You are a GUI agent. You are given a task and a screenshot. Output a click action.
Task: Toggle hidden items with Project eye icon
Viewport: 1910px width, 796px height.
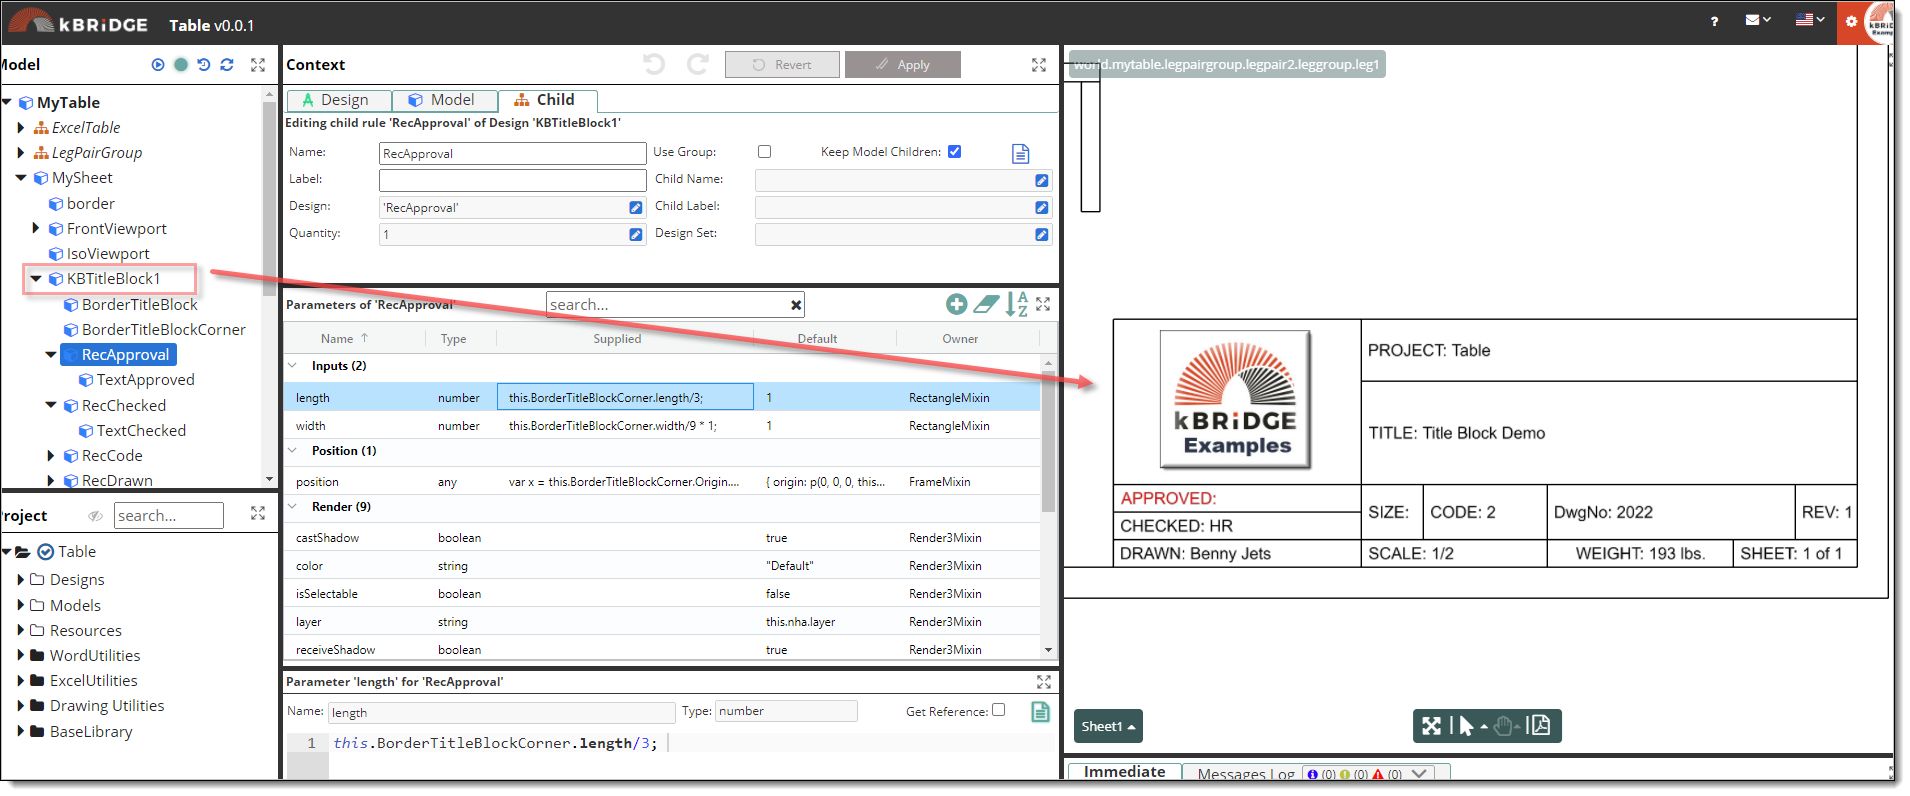(95, 516)
